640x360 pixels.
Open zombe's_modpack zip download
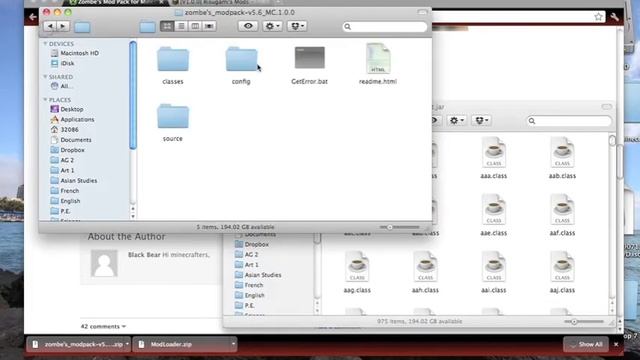[x=77, y=344]
